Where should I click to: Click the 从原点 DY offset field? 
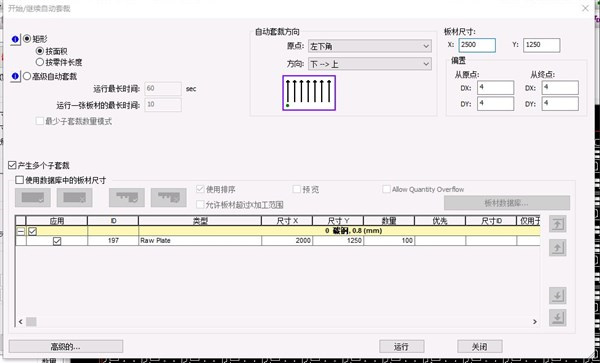pos(496,104)
